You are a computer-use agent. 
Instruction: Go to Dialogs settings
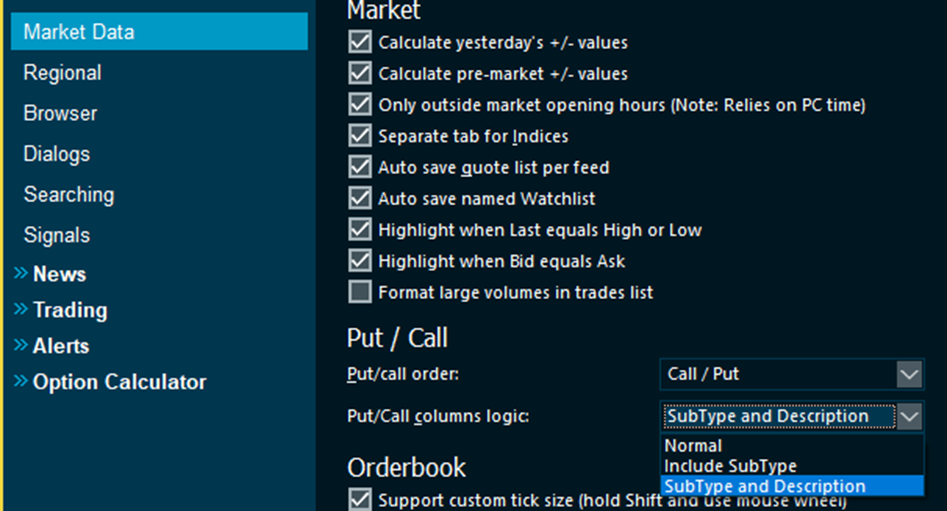[x=57, y=154]
